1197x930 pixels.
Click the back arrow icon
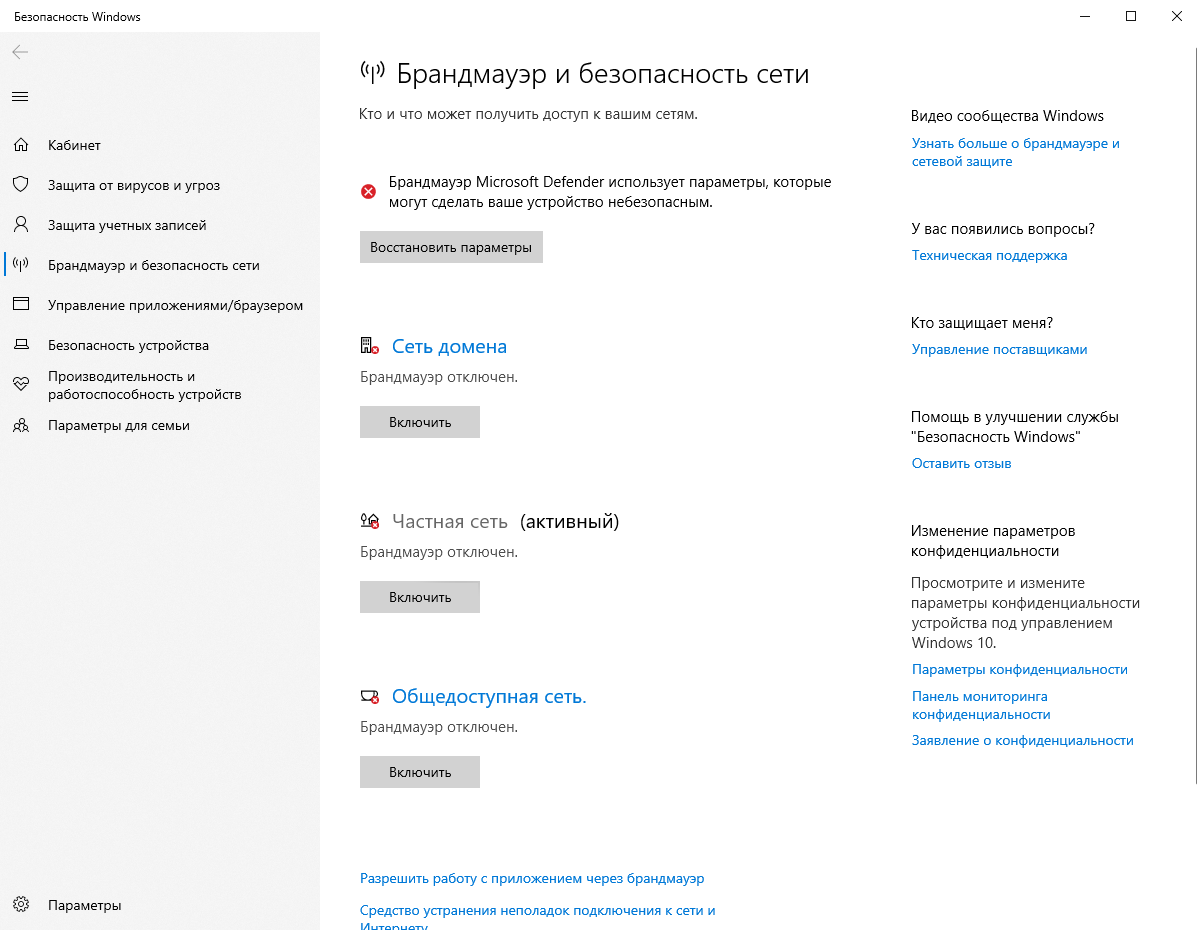pos(21,52)
